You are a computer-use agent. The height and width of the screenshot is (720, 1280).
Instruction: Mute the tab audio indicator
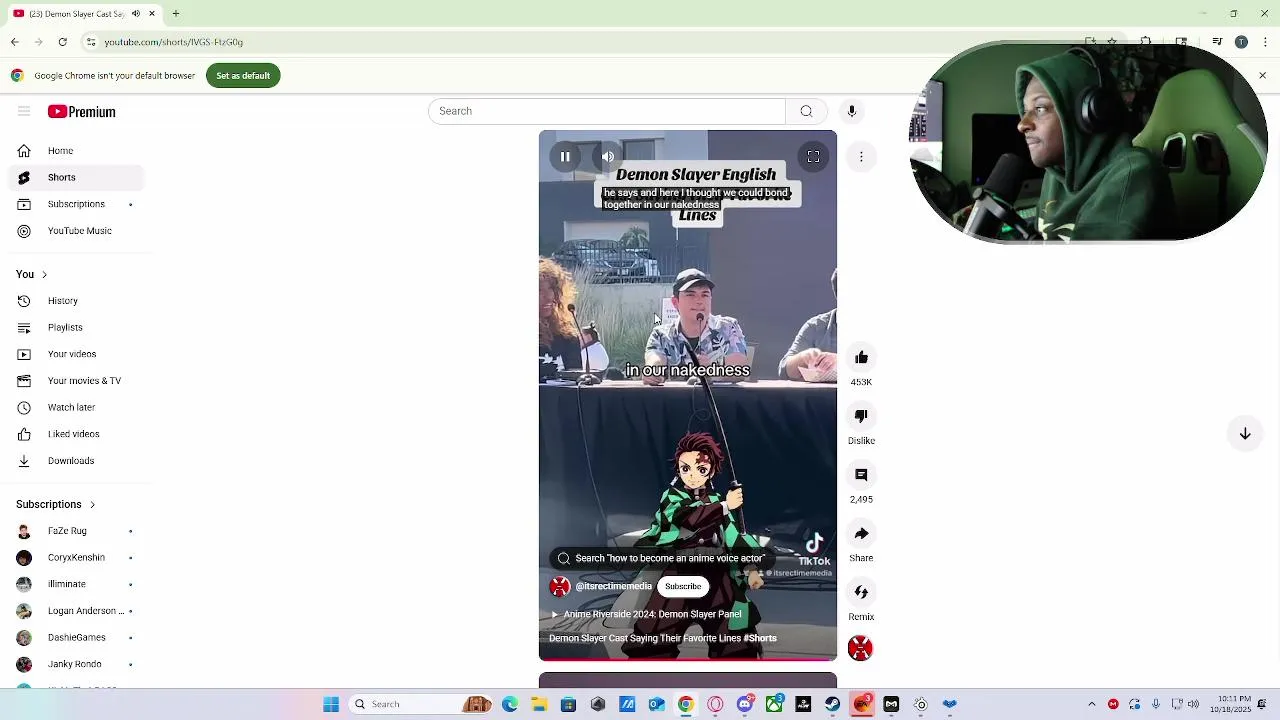click(136, 14)
